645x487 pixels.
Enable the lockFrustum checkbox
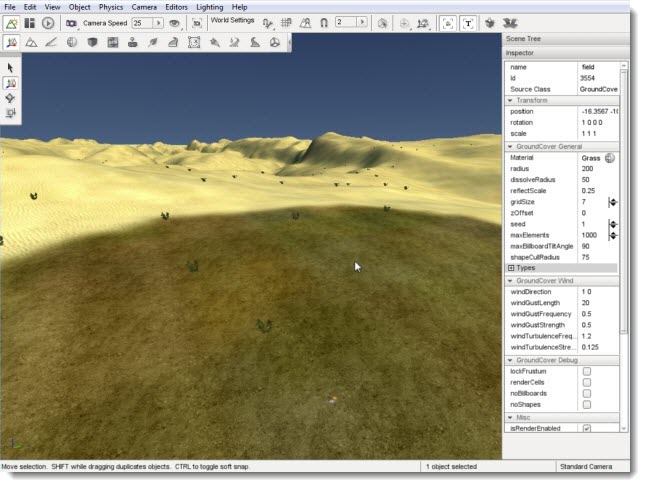coord(587,371)
